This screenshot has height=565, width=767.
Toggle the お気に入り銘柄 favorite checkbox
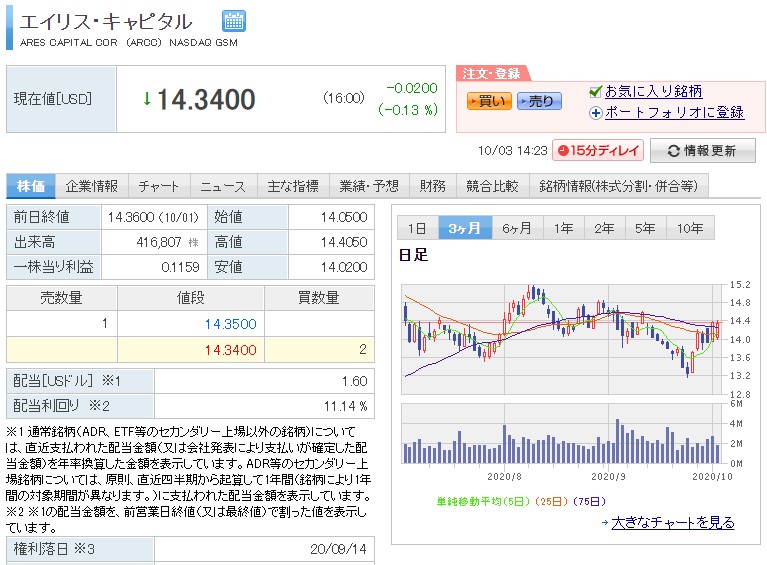coord(595,91)
